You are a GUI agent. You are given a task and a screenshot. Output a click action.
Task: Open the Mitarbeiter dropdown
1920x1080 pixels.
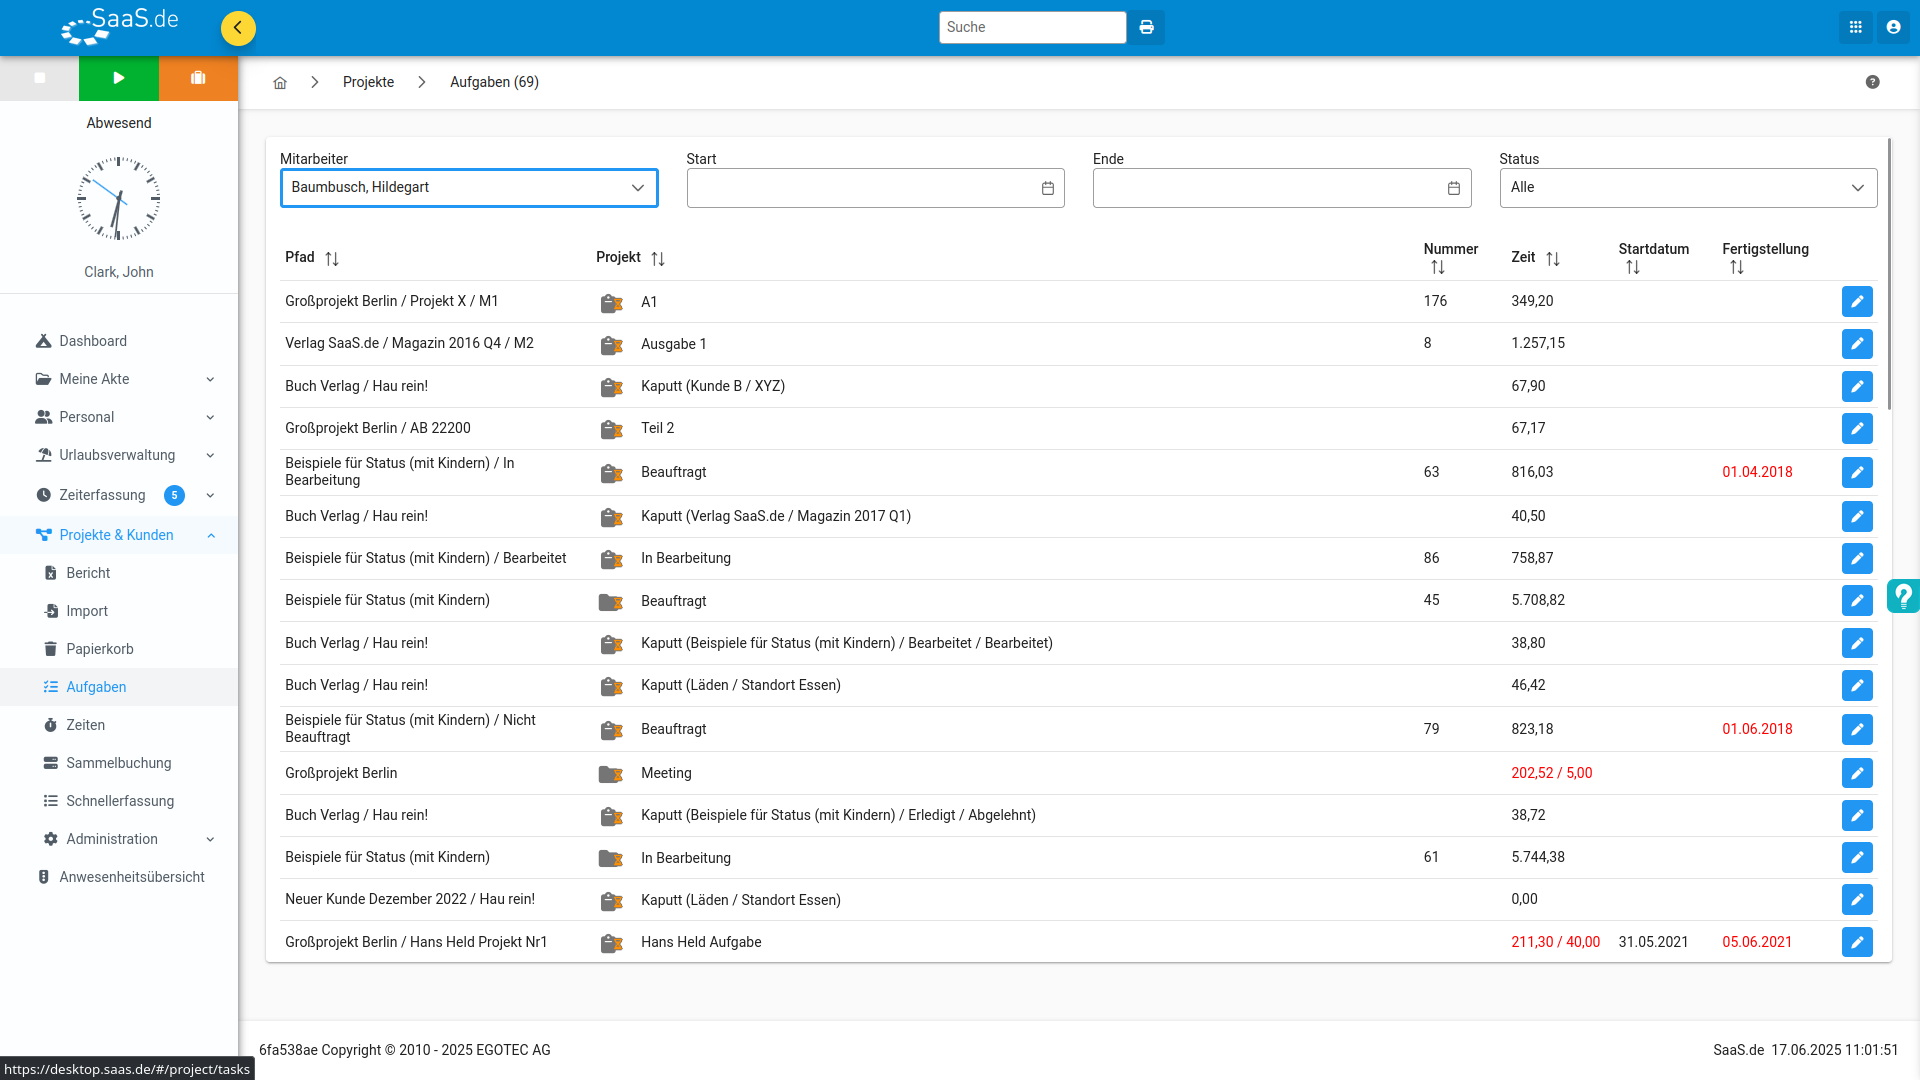click(x=469, y=188)
